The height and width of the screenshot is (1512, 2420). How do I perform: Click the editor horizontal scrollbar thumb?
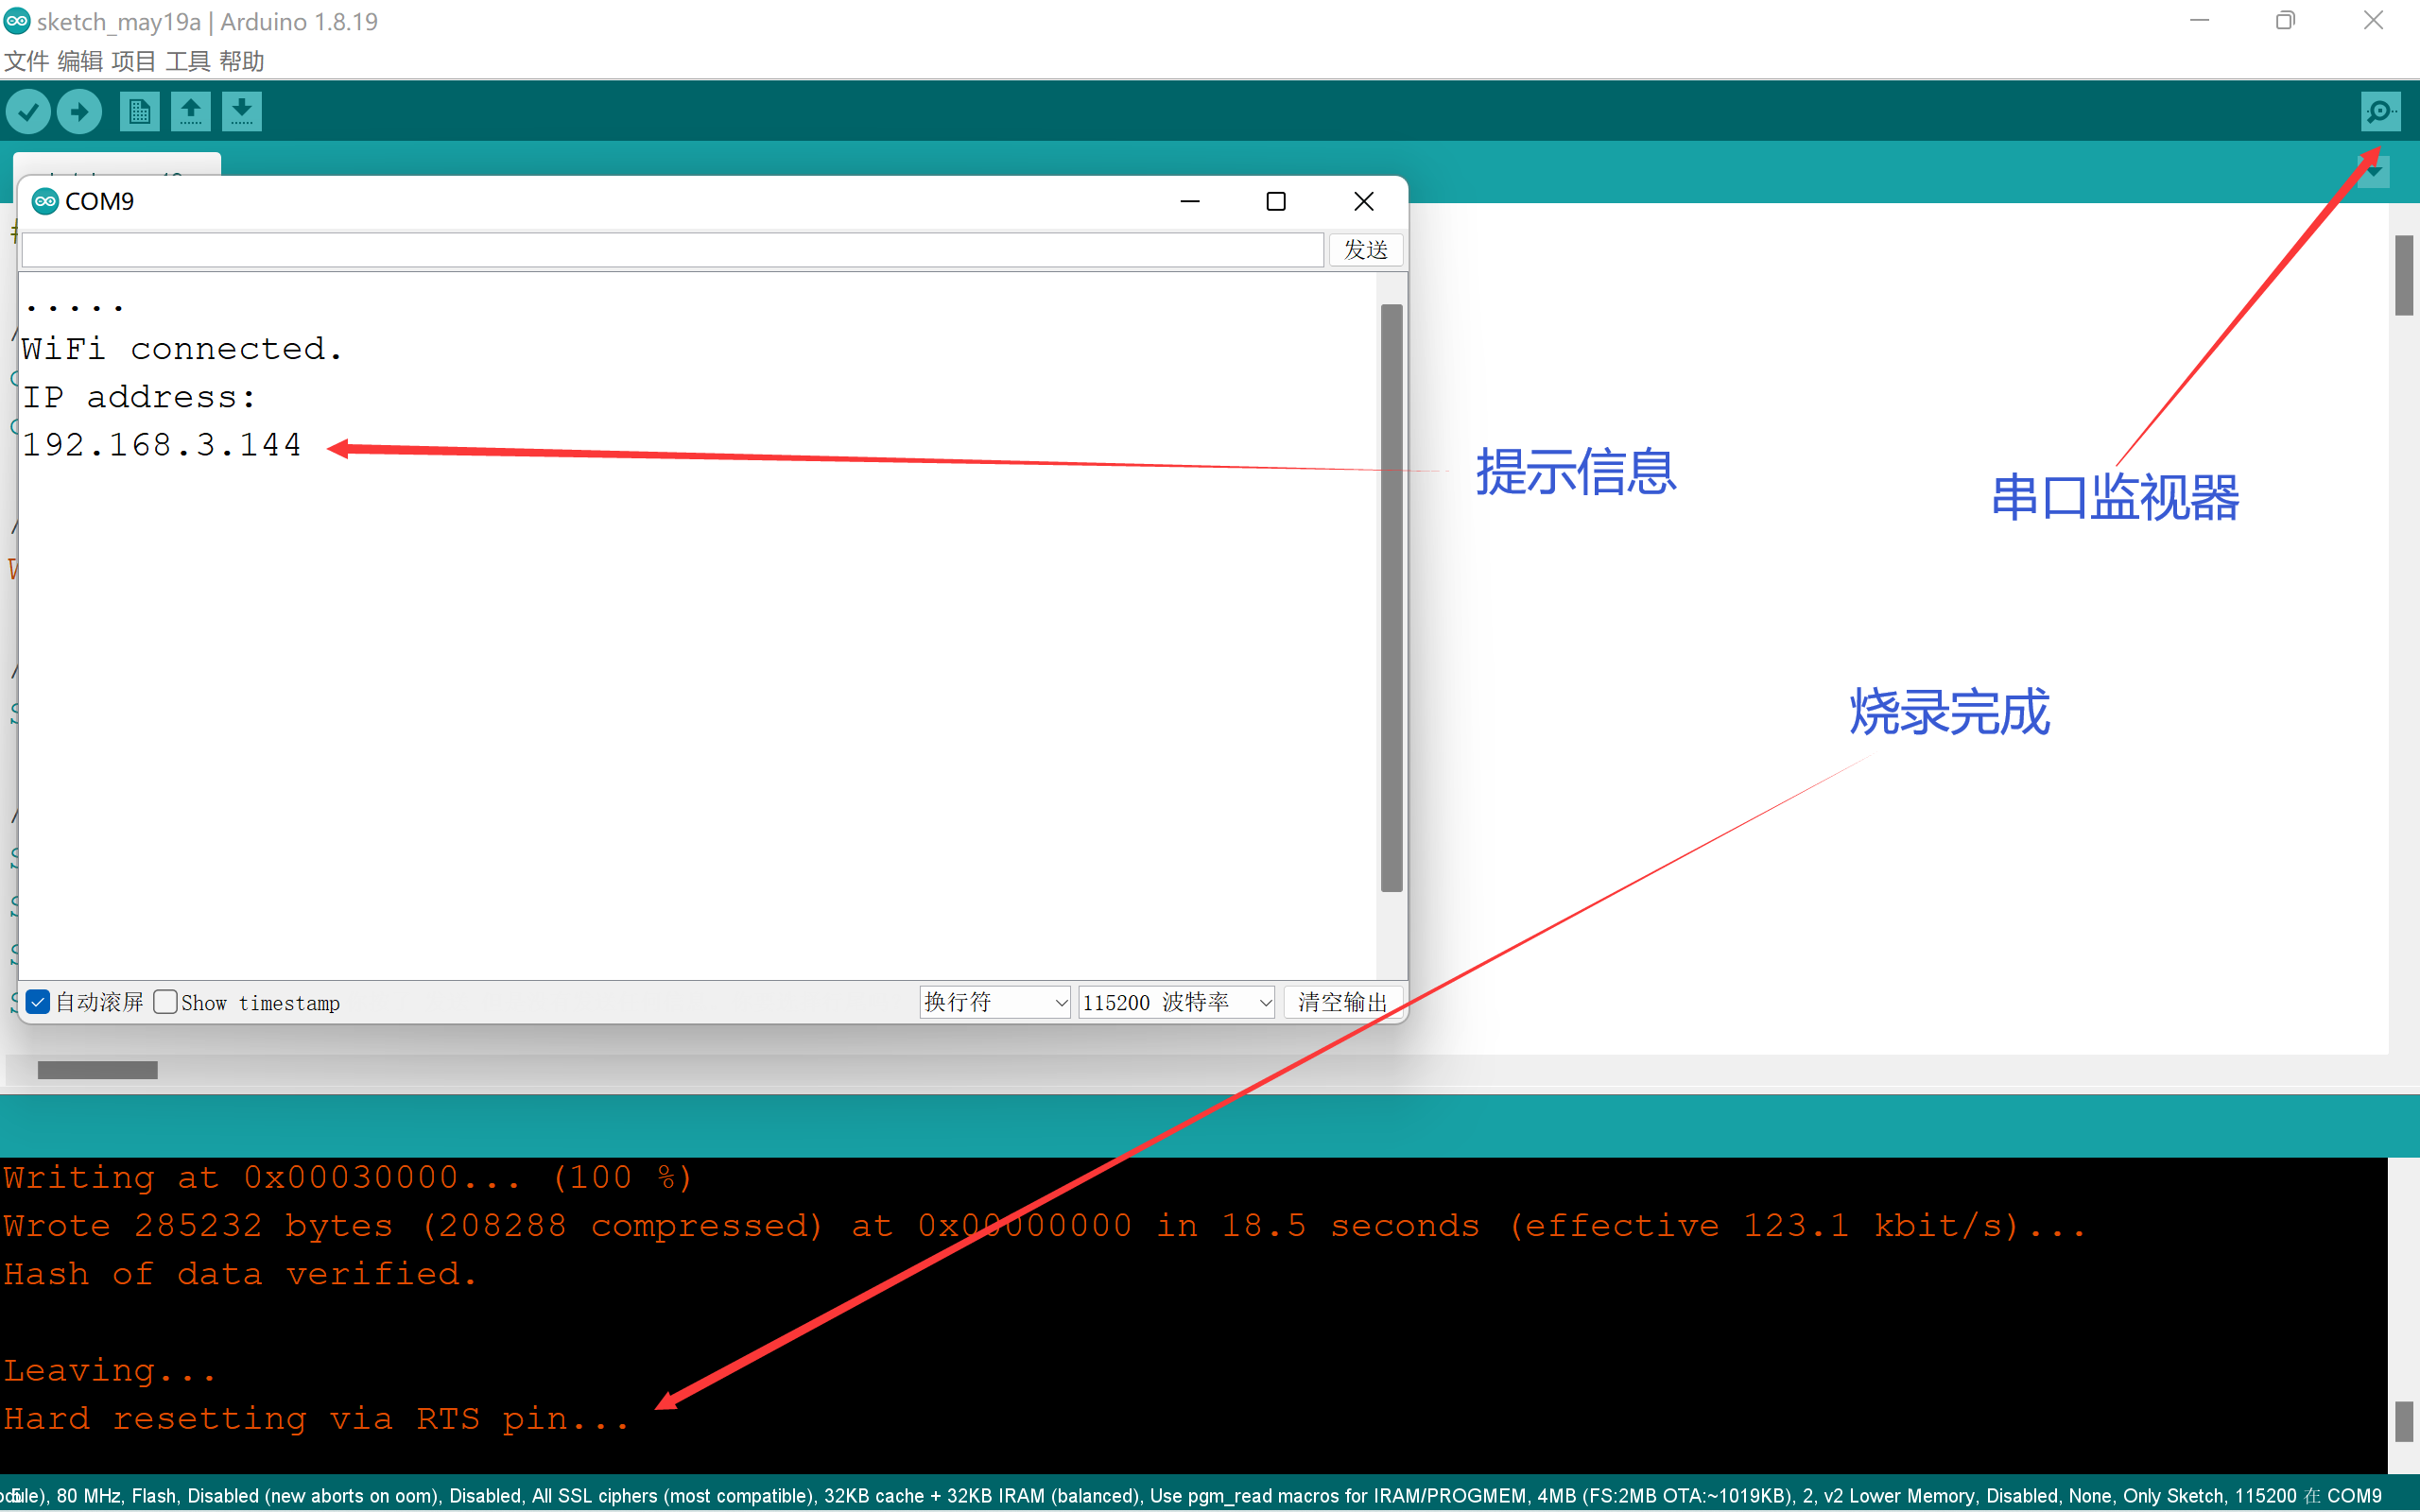97,1070
